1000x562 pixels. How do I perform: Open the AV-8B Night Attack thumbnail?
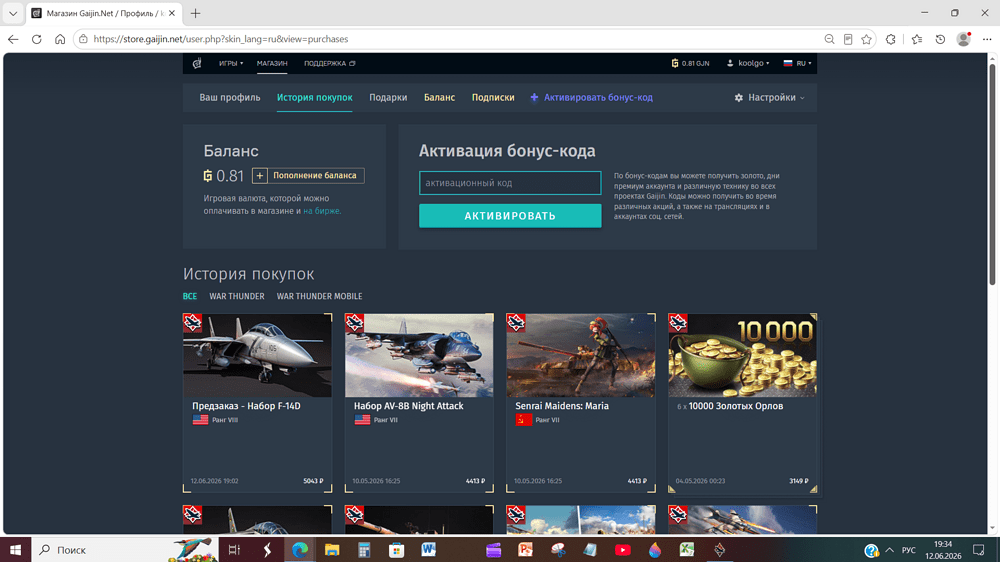[x=419, y=355]
